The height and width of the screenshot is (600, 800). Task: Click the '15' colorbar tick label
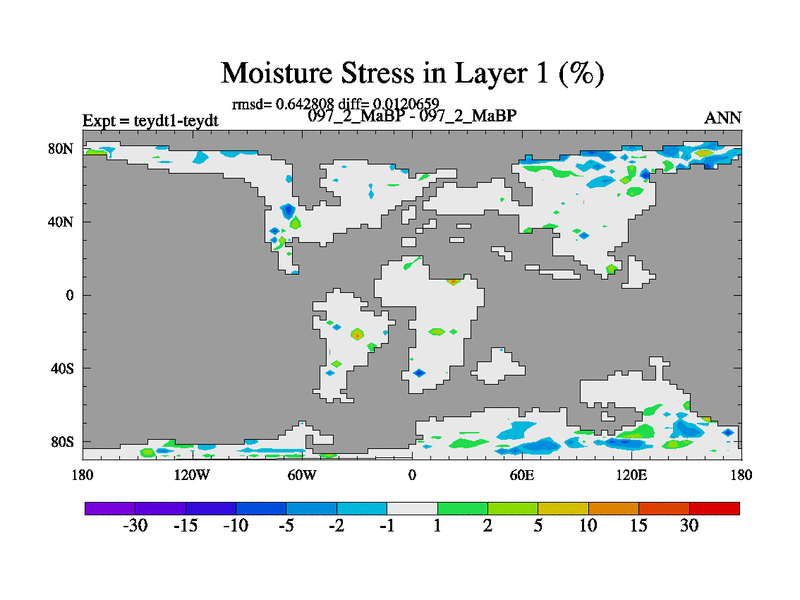(638, 527)
